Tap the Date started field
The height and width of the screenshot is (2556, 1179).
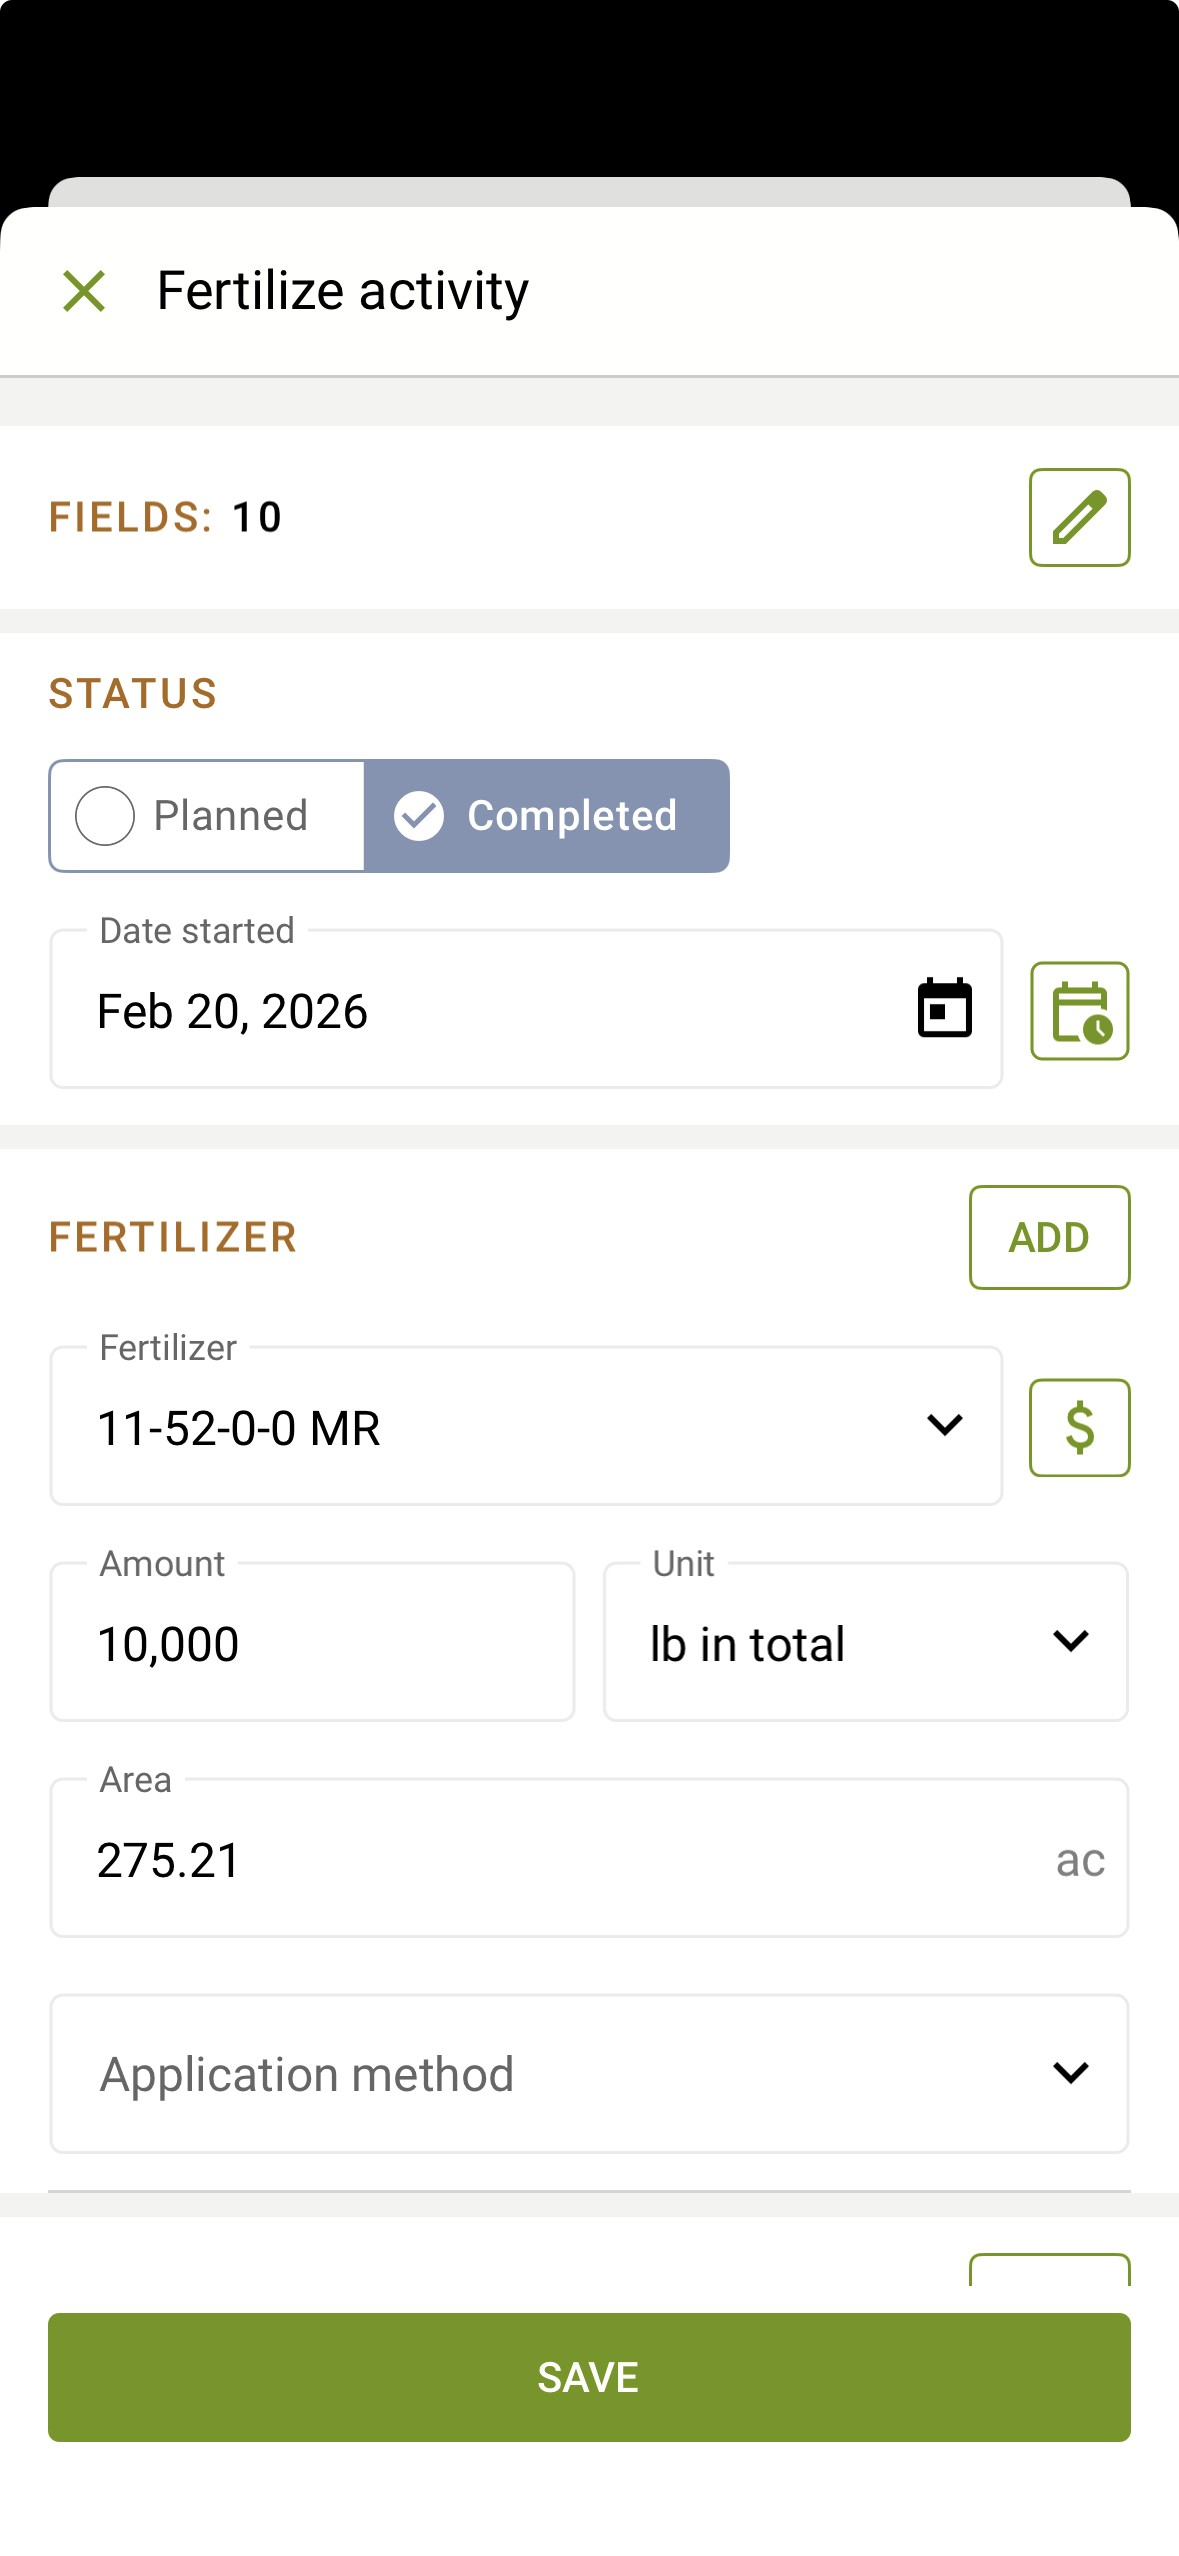(480, 1011)
